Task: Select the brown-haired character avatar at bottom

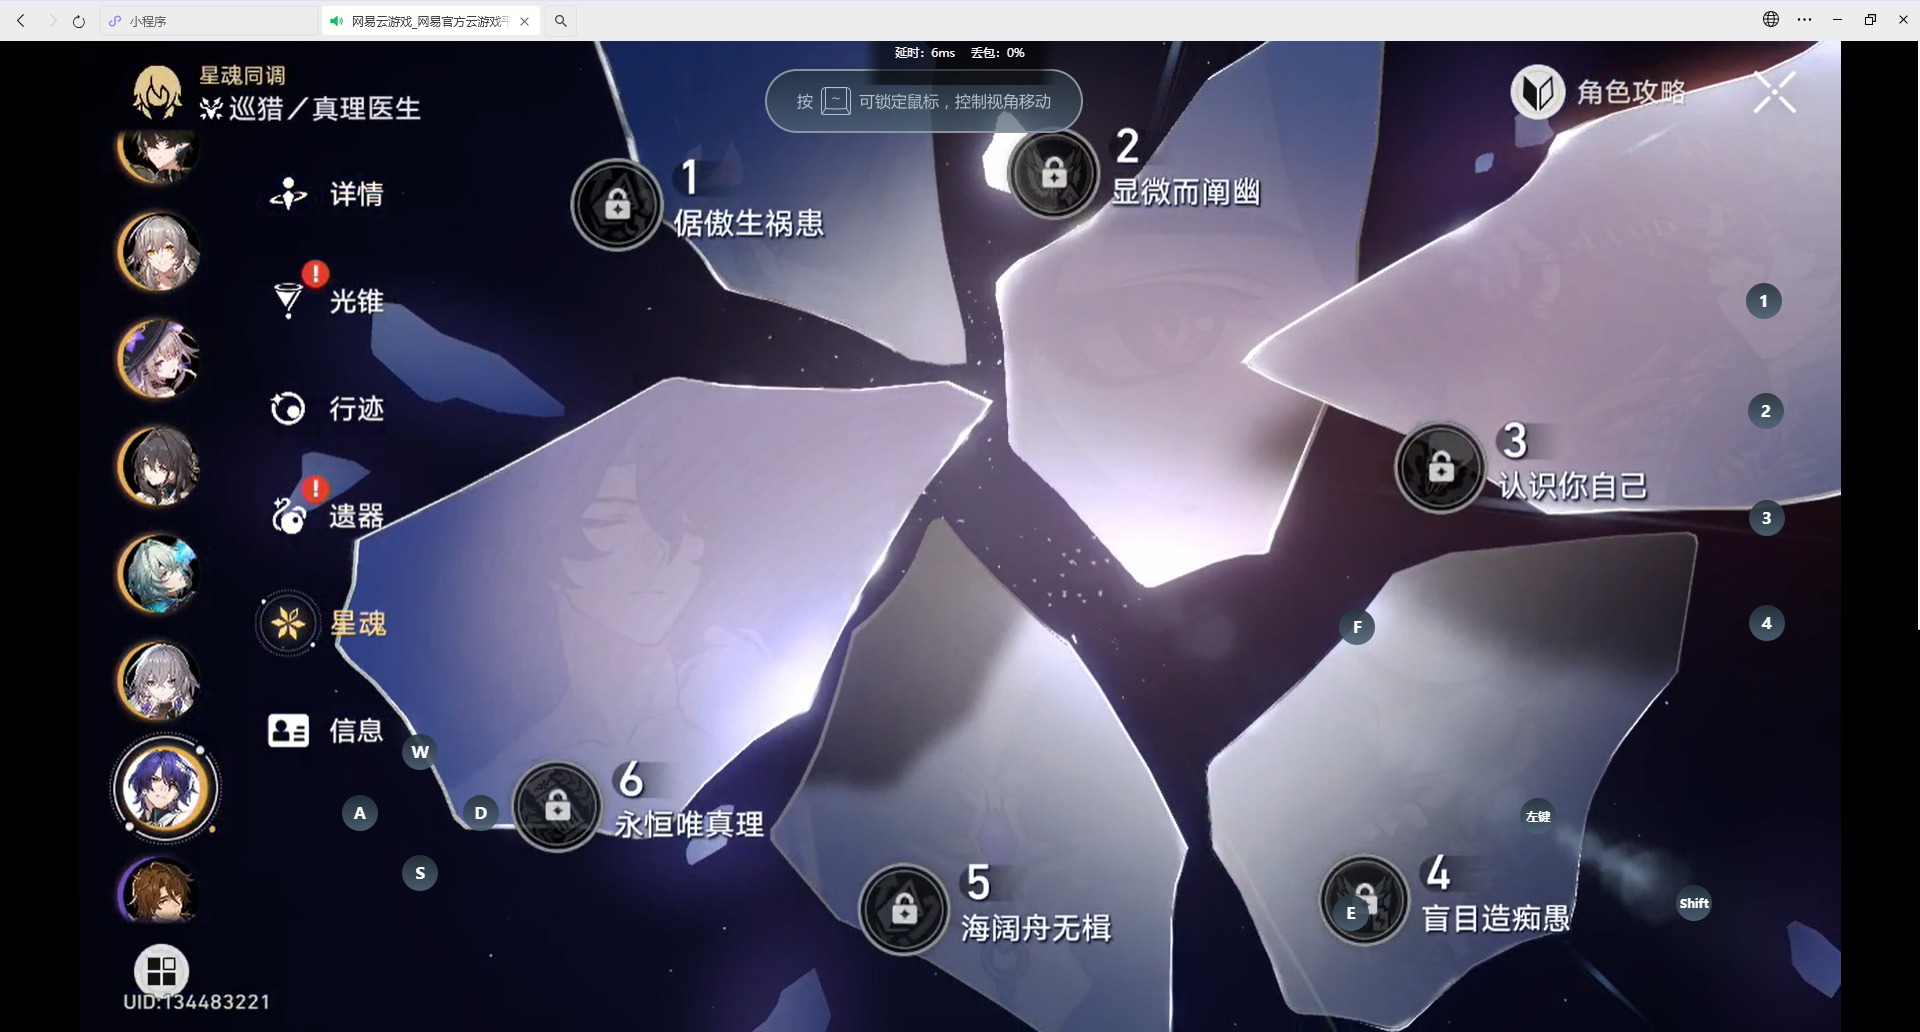Action: [x=159, y=890]
